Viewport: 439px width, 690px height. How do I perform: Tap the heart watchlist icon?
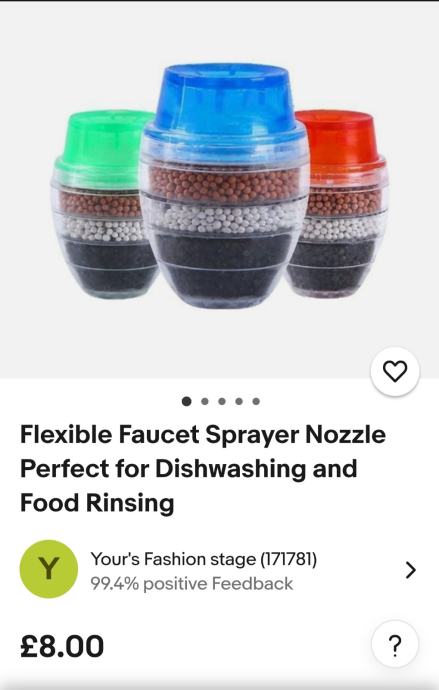[x=395, y=371]
